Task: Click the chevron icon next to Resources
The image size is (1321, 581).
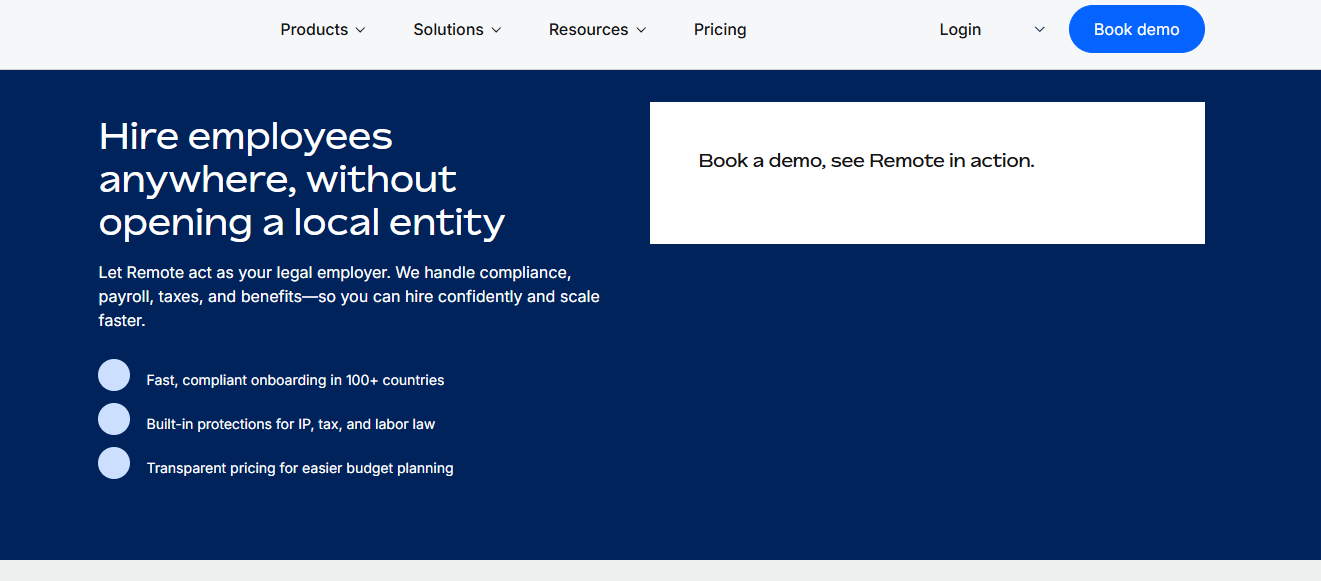Action: pos(641,30)
